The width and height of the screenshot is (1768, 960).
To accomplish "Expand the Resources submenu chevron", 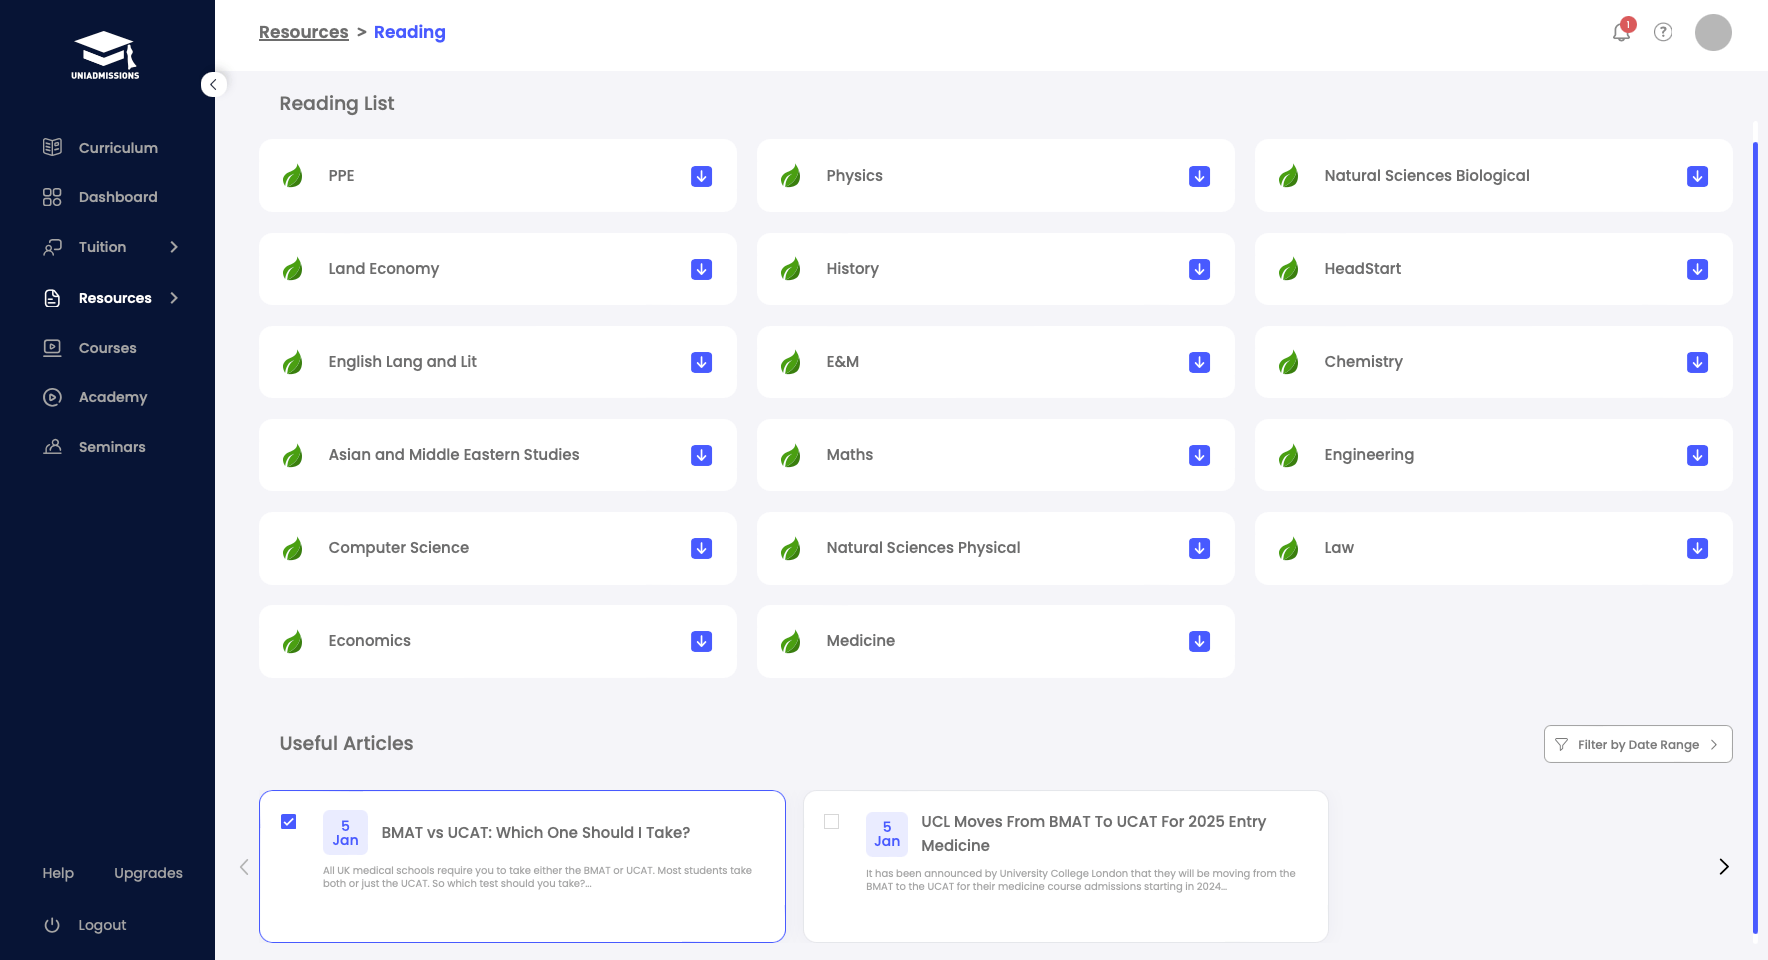I will pos(174,298).
